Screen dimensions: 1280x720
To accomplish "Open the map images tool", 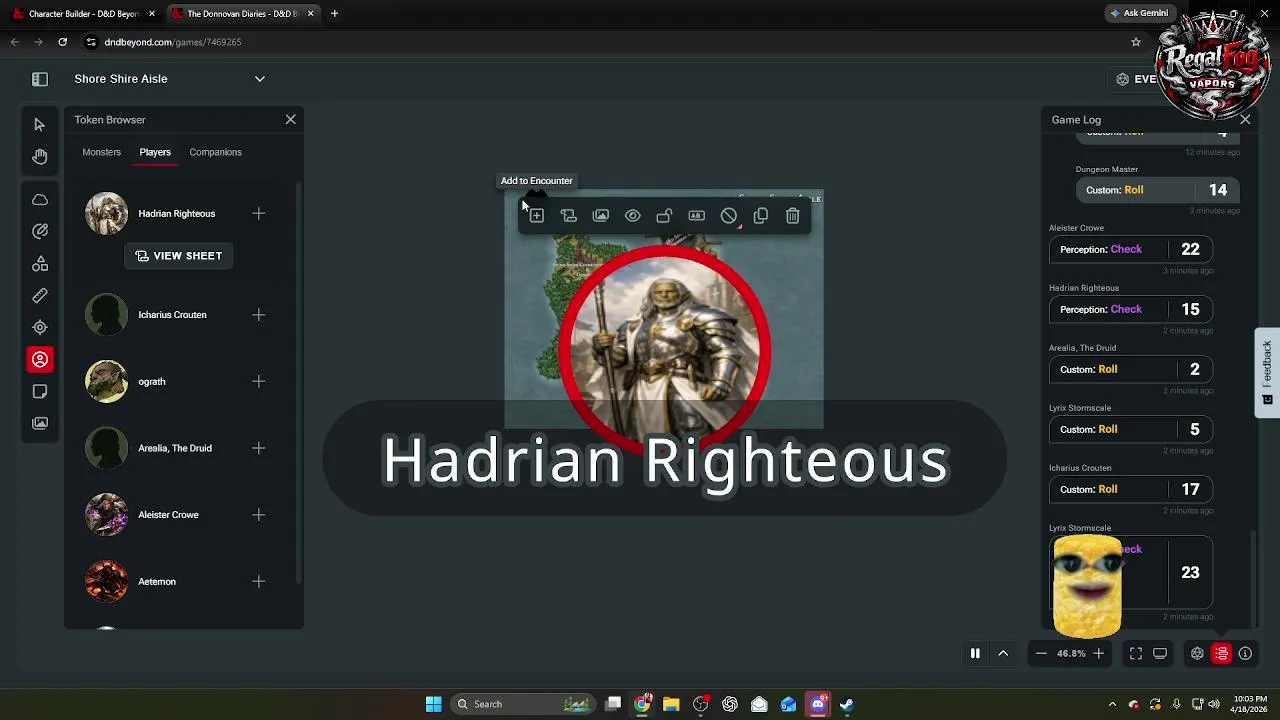I will (40, 423).
